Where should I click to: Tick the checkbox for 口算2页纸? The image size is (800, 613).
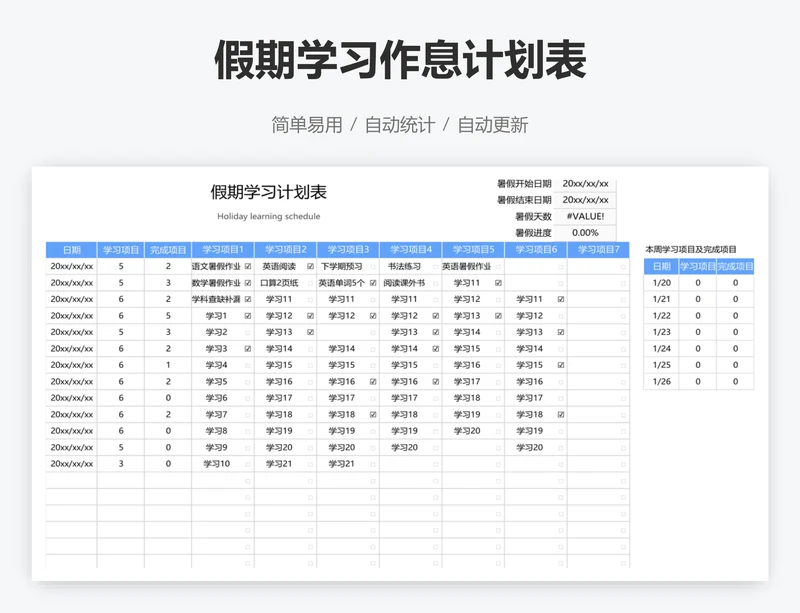click(310, 283)
